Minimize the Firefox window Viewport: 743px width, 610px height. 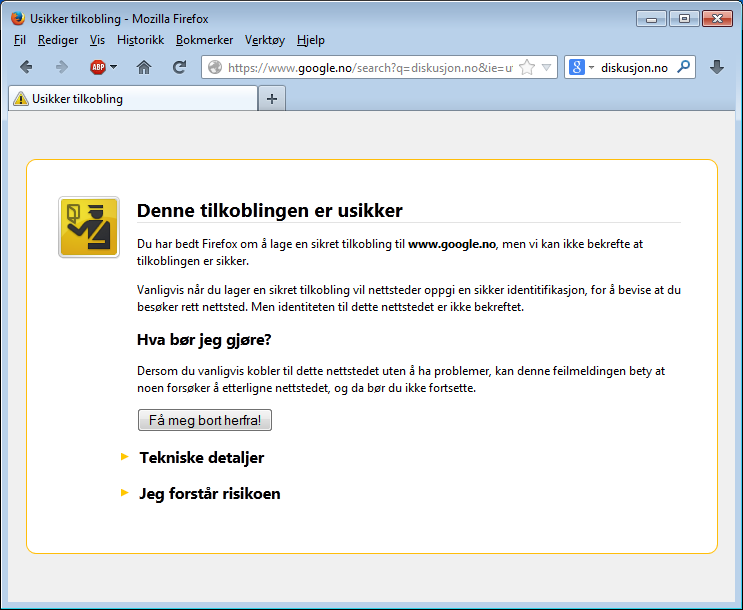tap(652, 19)
